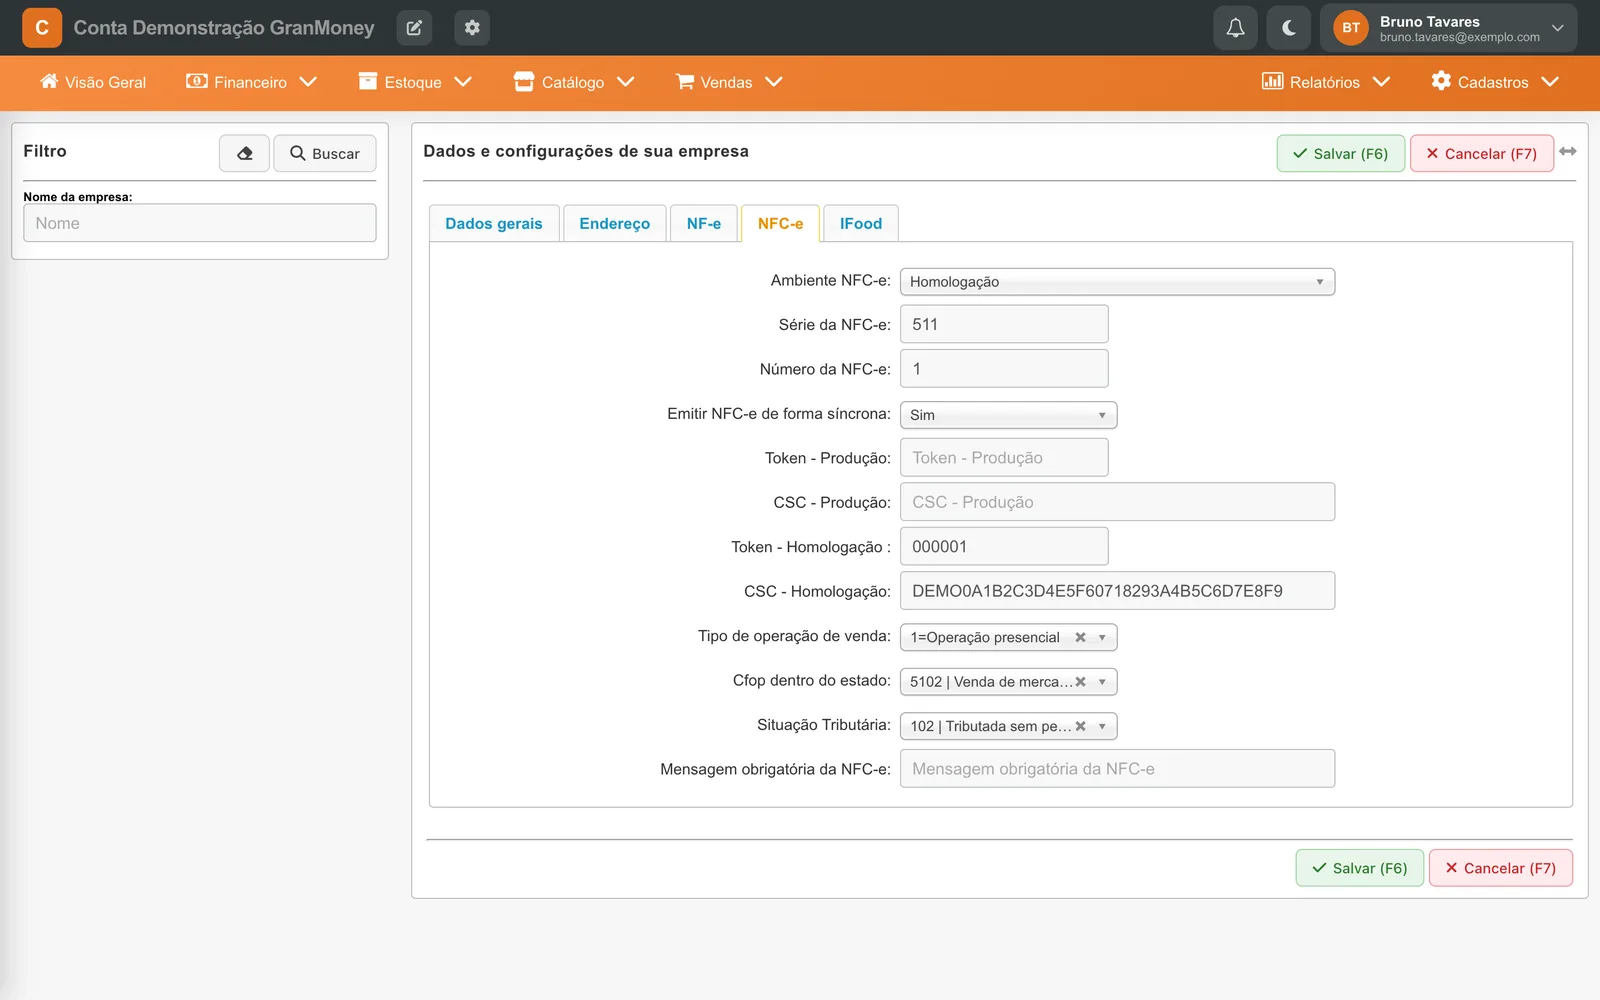
Task: Toggle dark mode moon icon
Action: click(1288, 28)
